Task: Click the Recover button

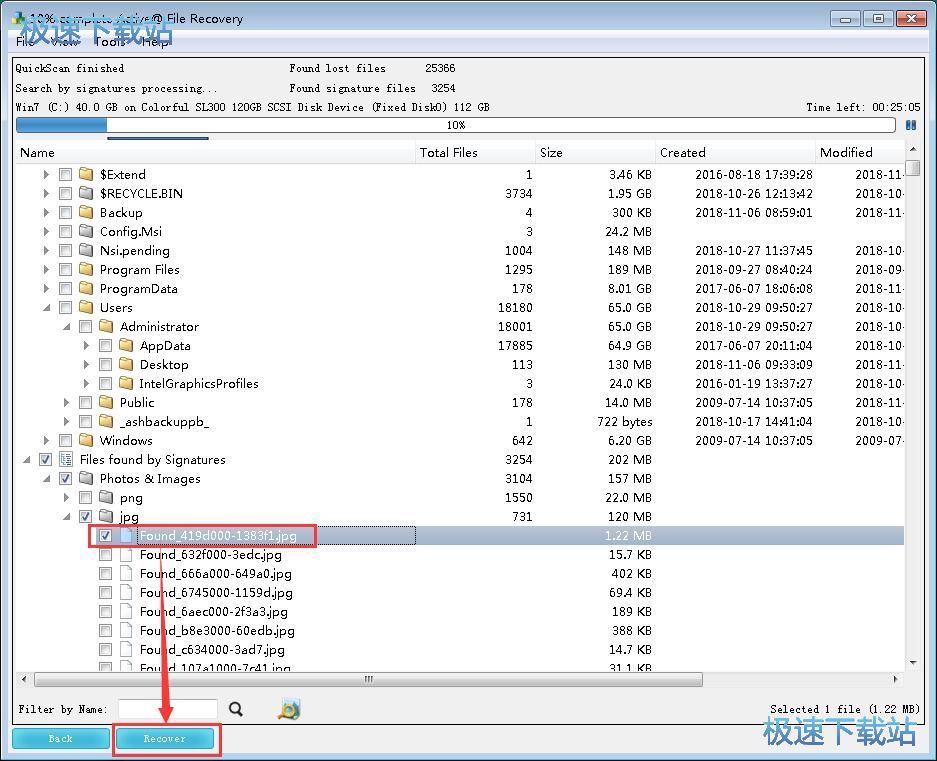Action: point(165,738)
